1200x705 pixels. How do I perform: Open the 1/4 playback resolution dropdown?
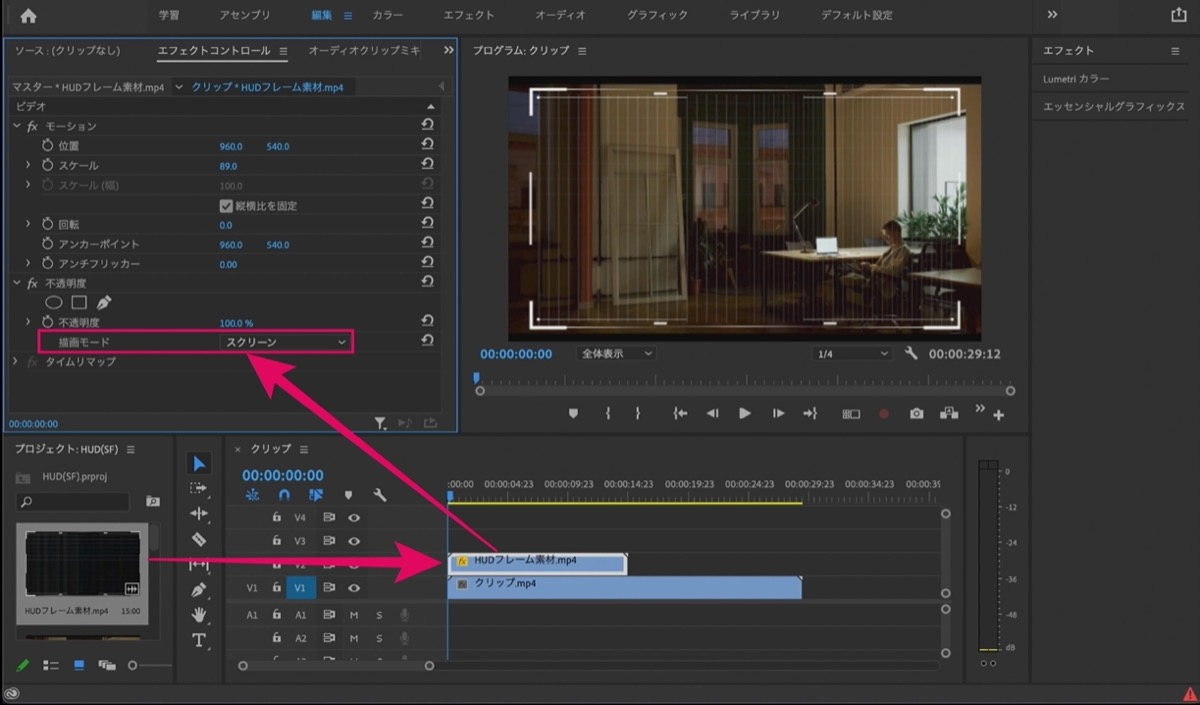tap(852, 353)
